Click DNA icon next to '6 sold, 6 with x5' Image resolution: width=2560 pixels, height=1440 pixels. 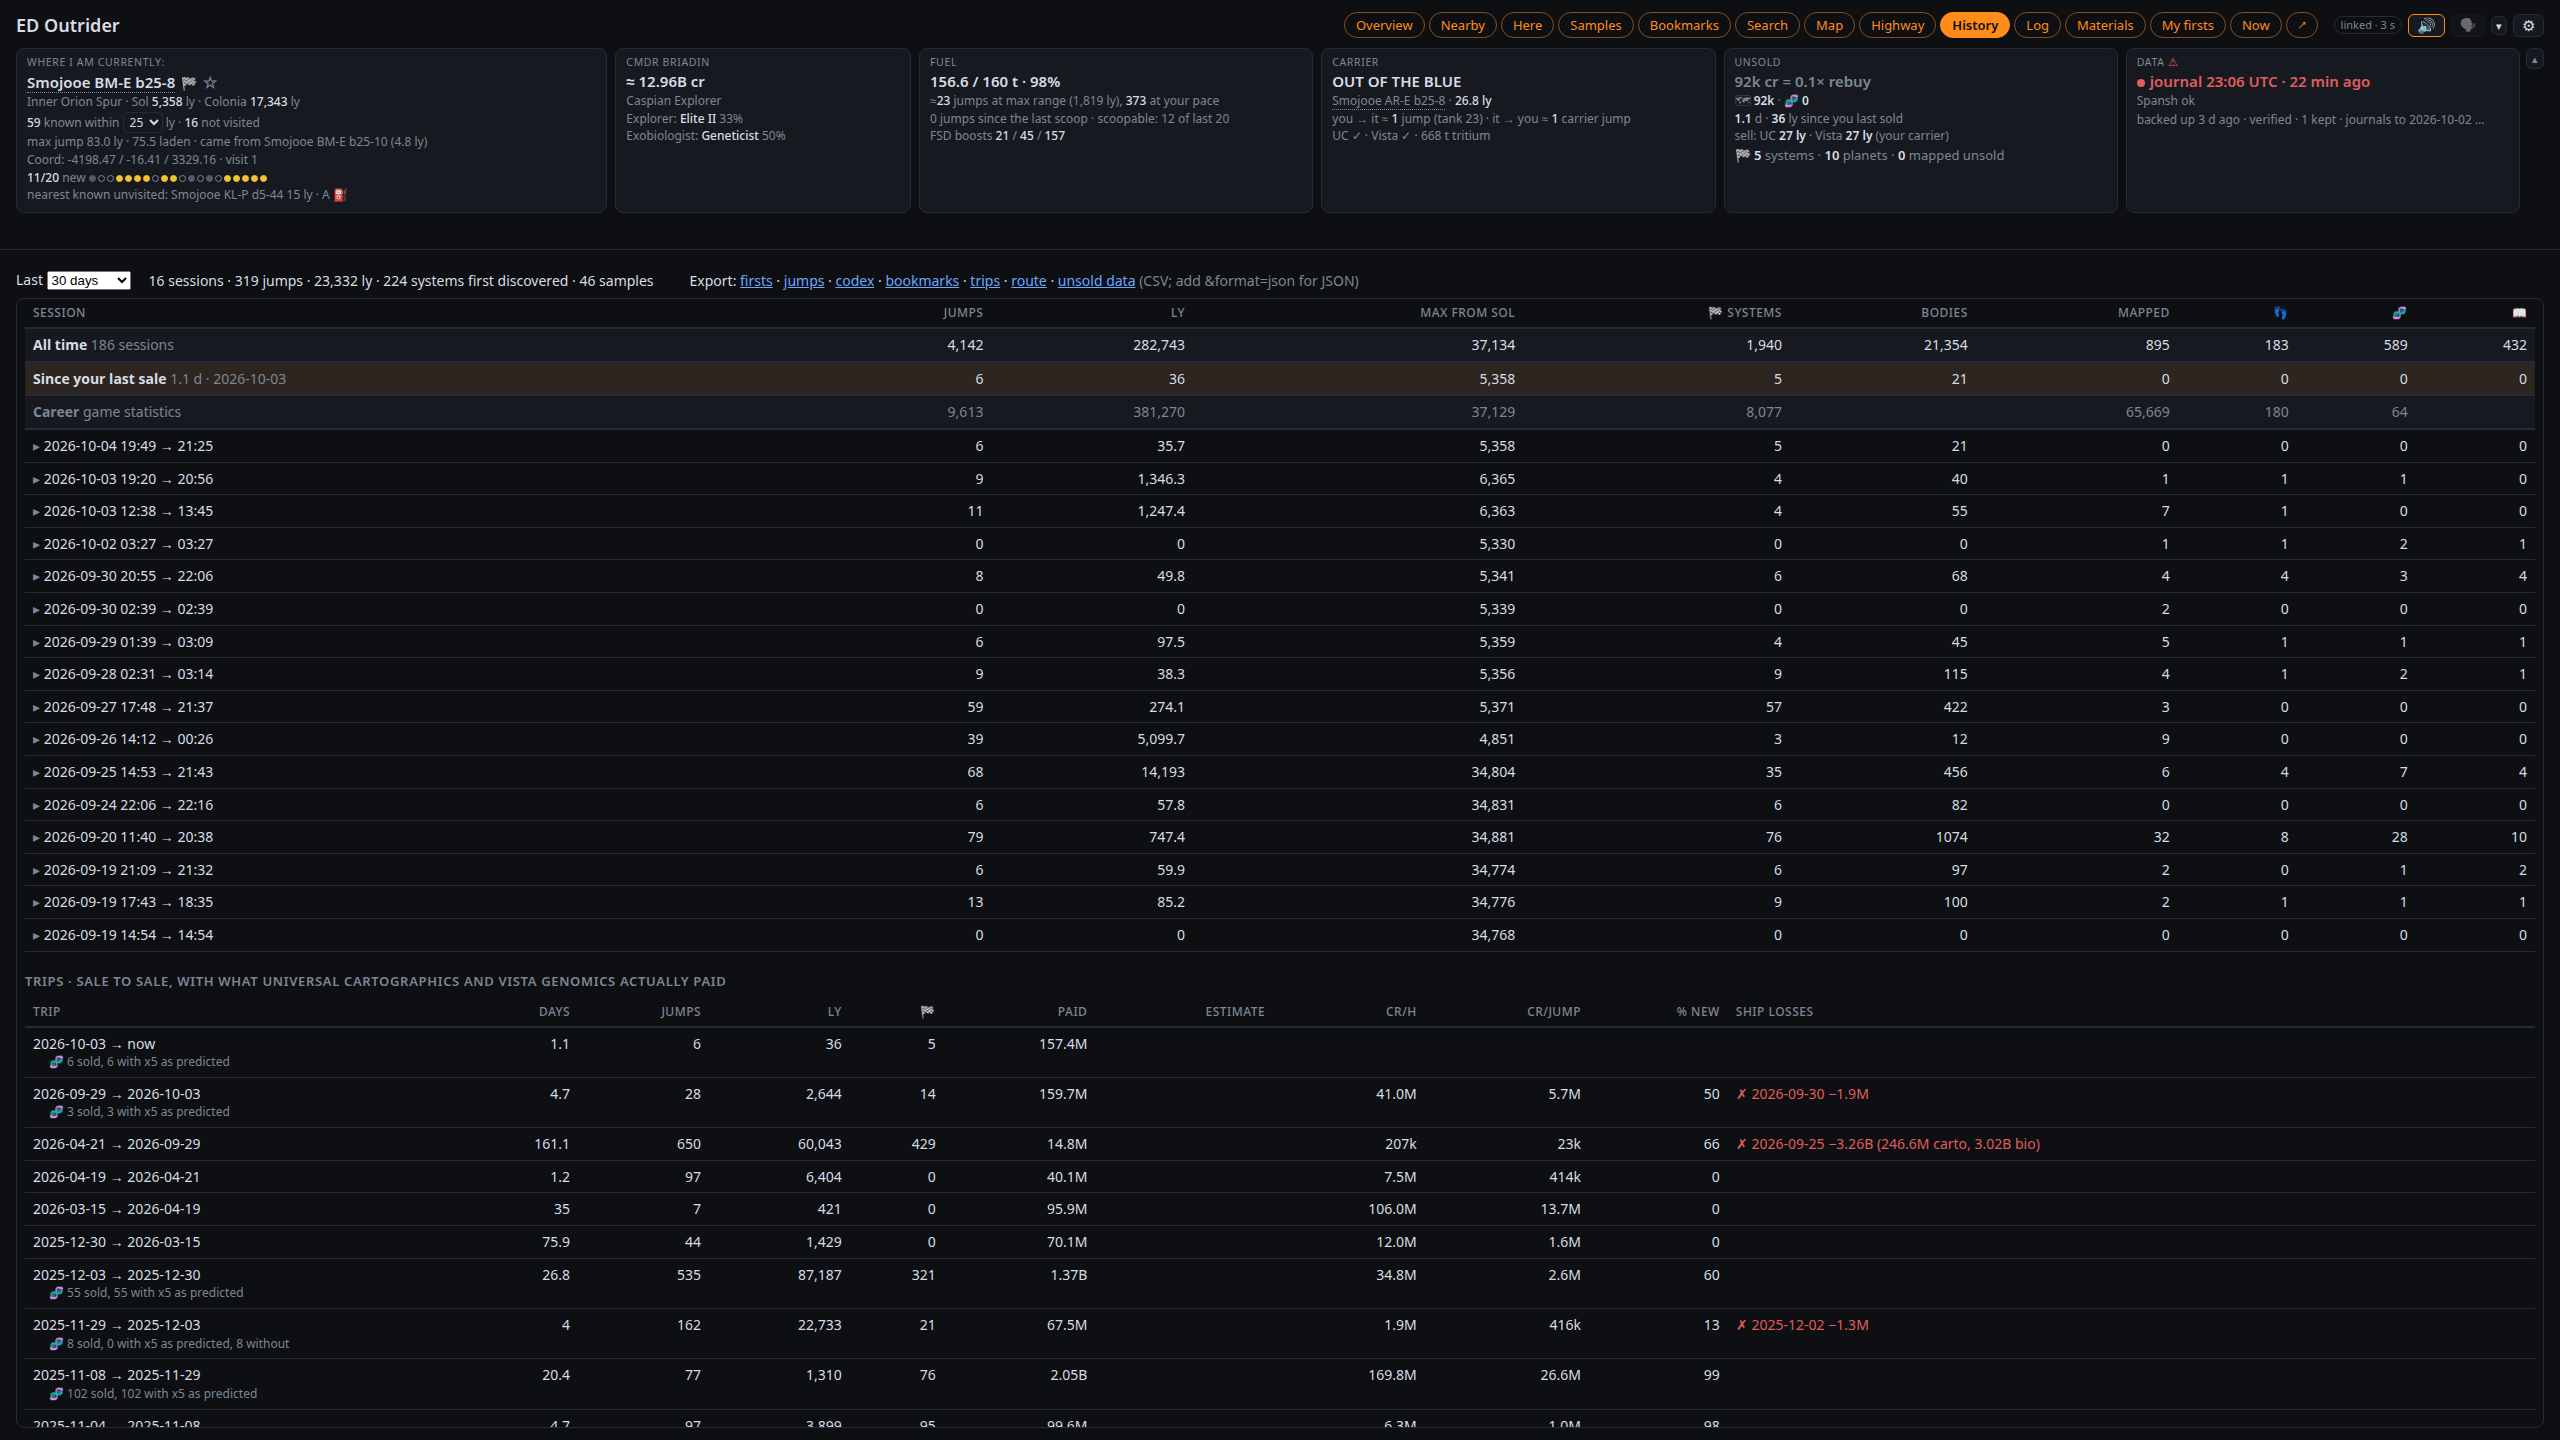tap(56, 1062)
